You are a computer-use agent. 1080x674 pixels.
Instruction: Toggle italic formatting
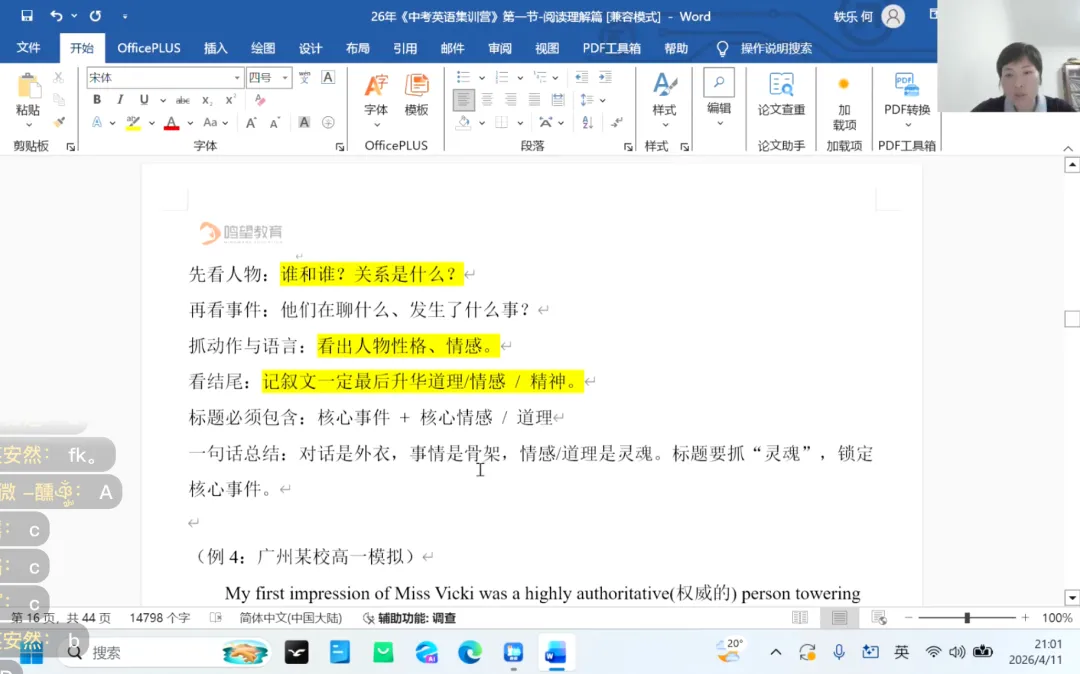(120, 99)
